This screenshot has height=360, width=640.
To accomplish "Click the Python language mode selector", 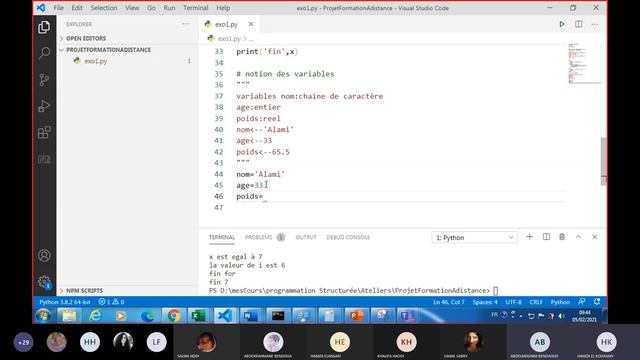I will coord(560,302).
